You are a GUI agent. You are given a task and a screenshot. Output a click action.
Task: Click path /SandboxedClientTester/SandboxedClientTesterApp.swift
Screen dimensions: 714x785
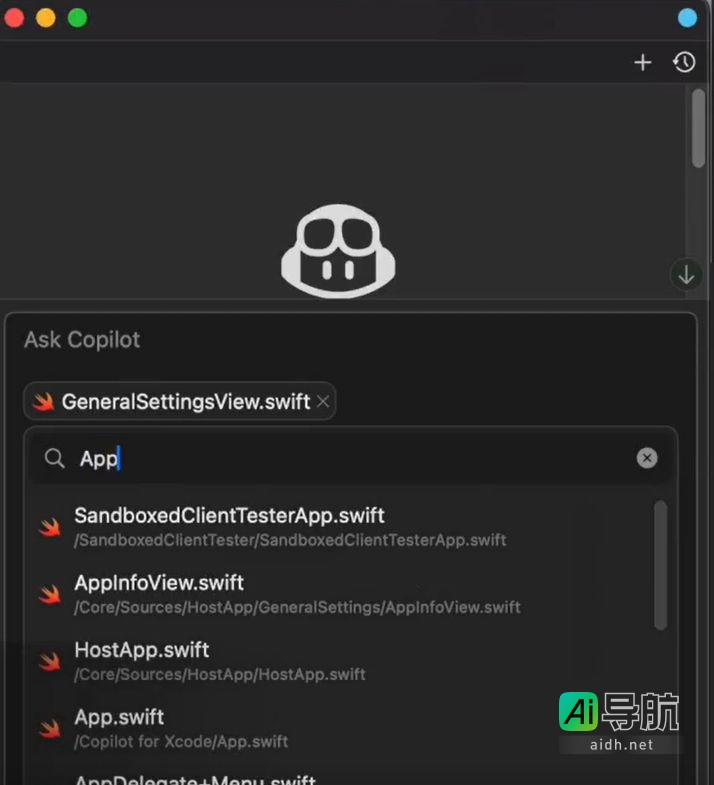[290, 540]
